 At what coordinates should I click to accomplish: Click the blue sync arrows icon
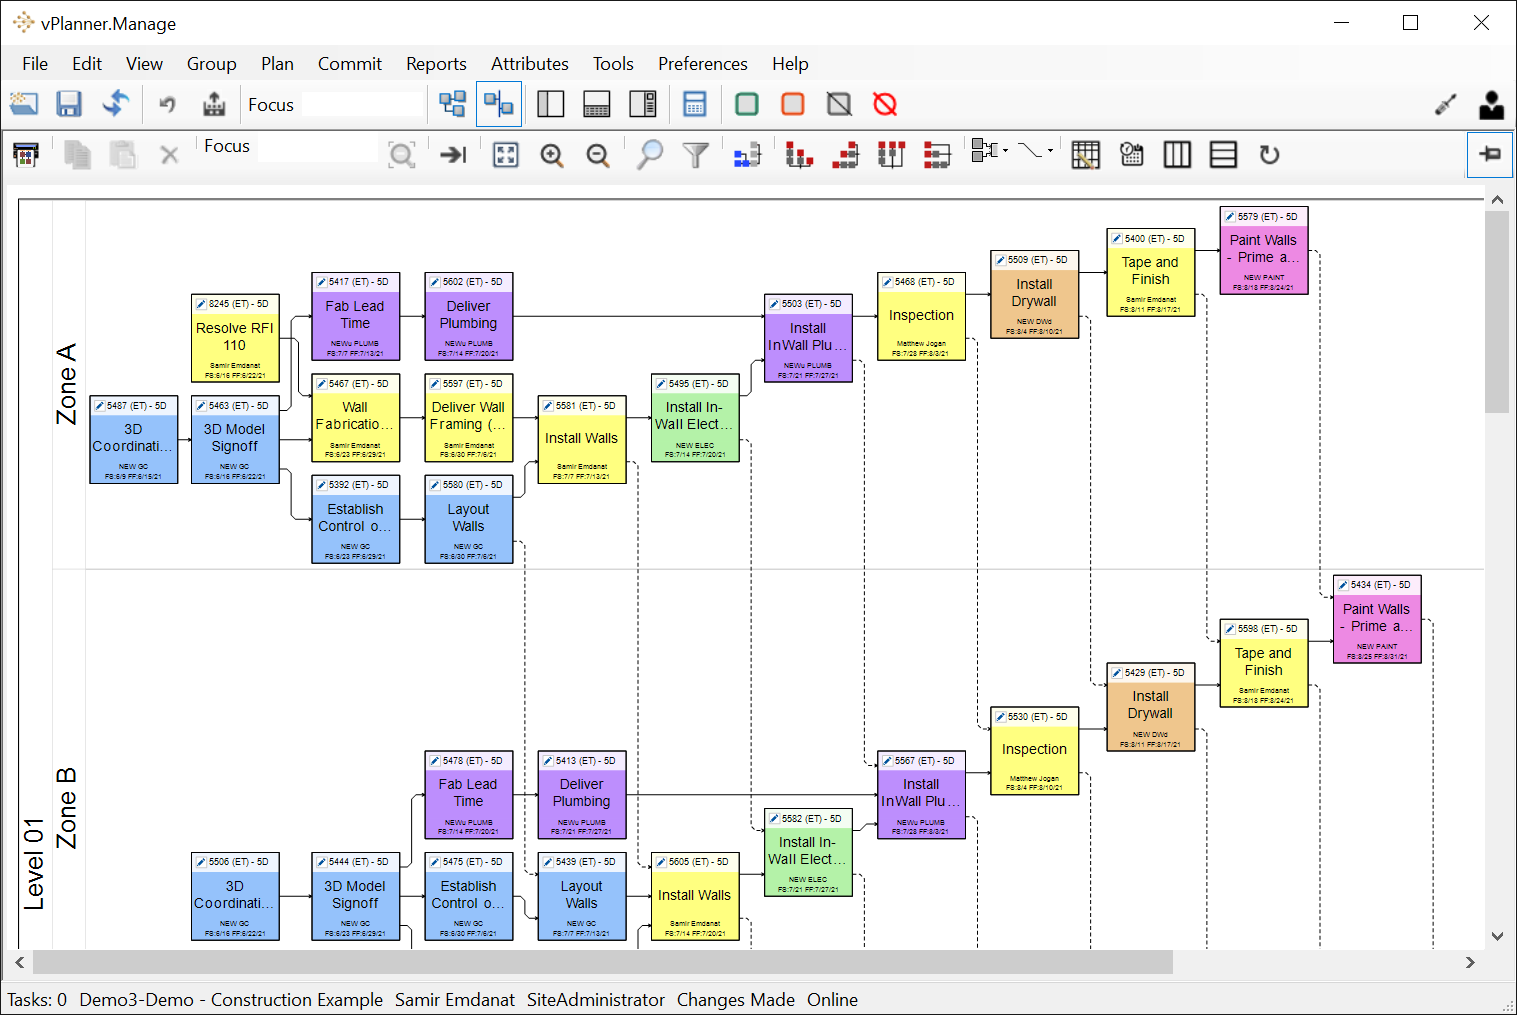(x=116, y=104)
